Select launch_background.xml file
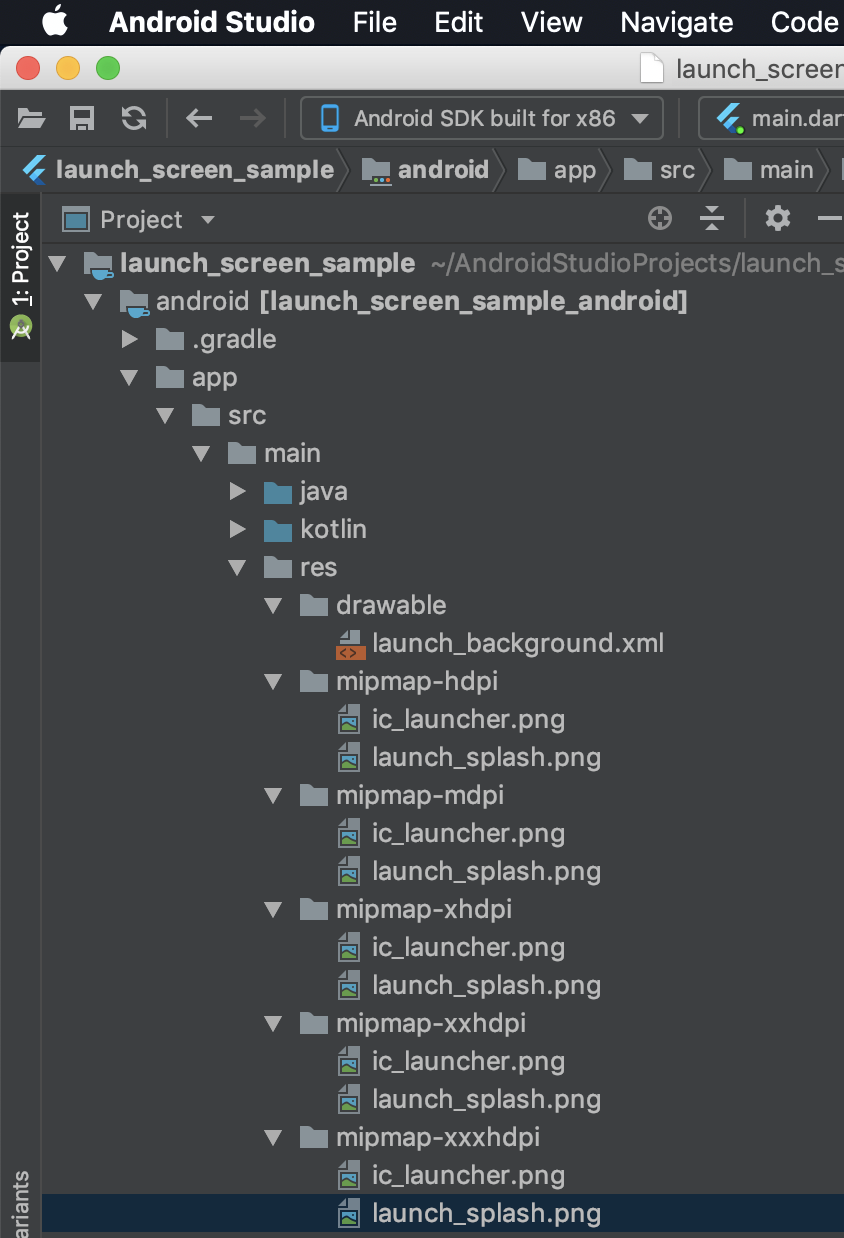The height and width of the screenshot is (1238, 844). 517,643
